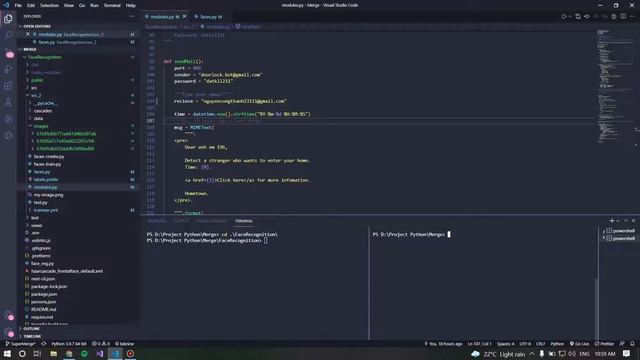Screen dimensions: 640x360
Task: Open File Explorer from the taskbar
Action: 53,354
